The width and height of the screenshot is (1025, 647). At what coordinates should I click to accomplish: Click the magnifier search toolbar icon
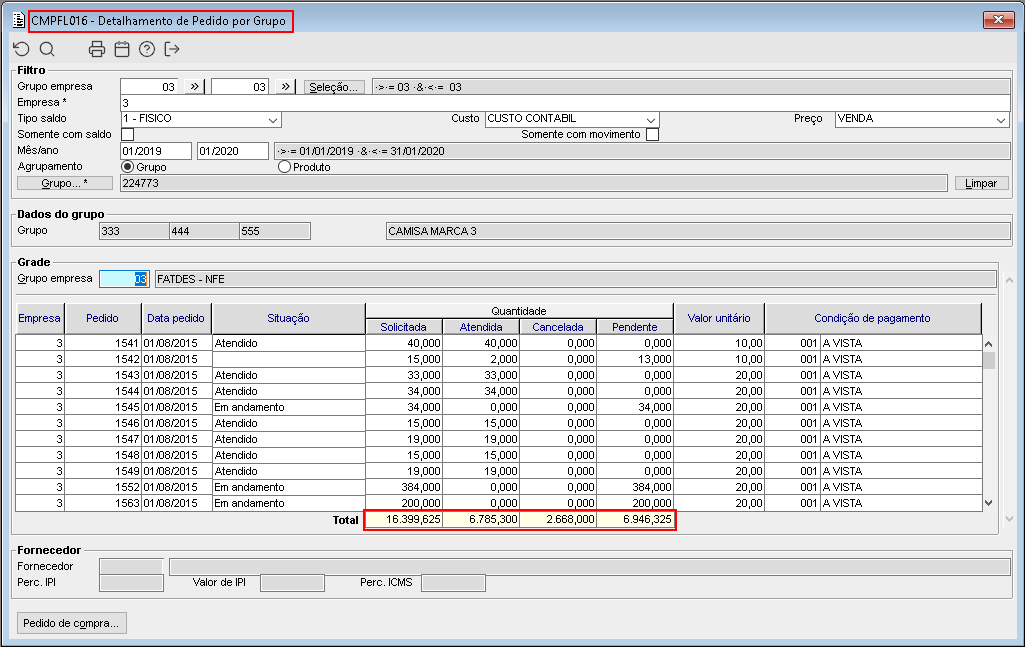[47, 49]
